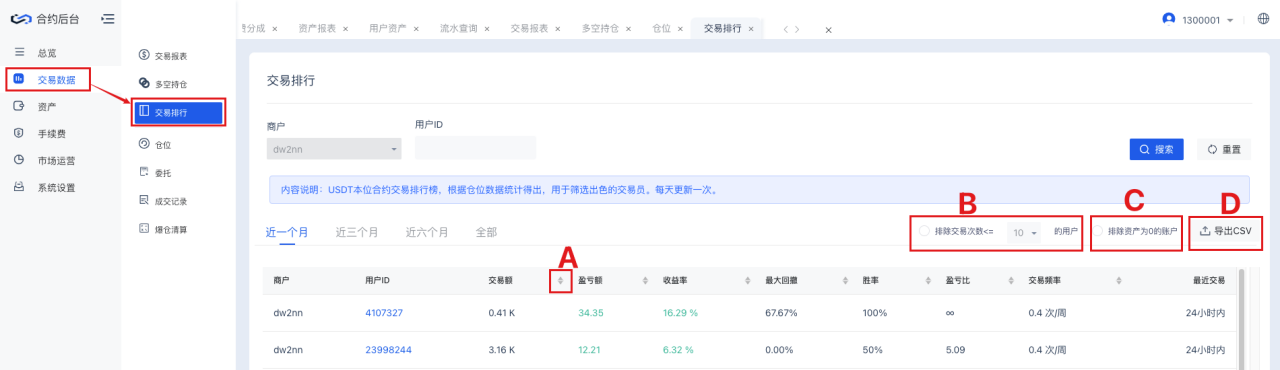Open 手续费 fee icon in sidebar
1280x370 pixels.
(x=19, y=132)
